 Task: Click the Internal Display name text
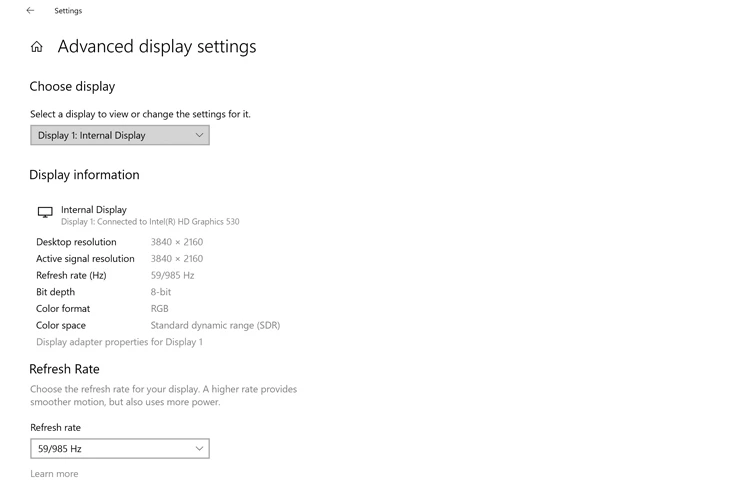[94, 210]
